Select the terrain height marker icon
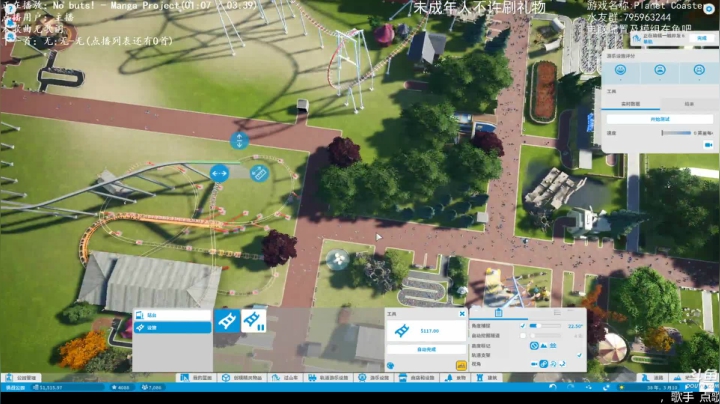720x404 pixels. coord(544,346)
